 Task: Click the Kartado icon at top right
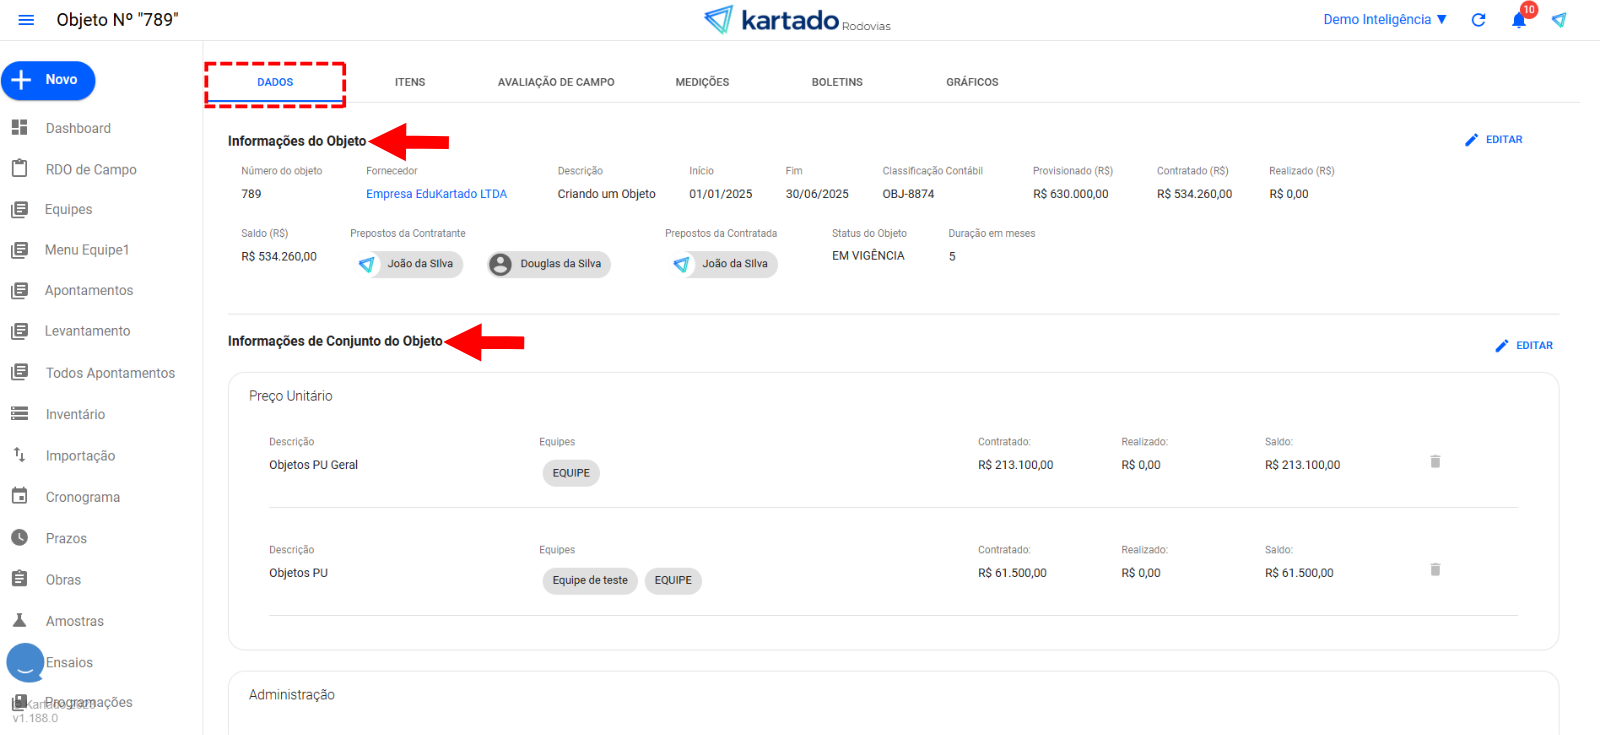pyautogui.click(x=1559, y=20)
